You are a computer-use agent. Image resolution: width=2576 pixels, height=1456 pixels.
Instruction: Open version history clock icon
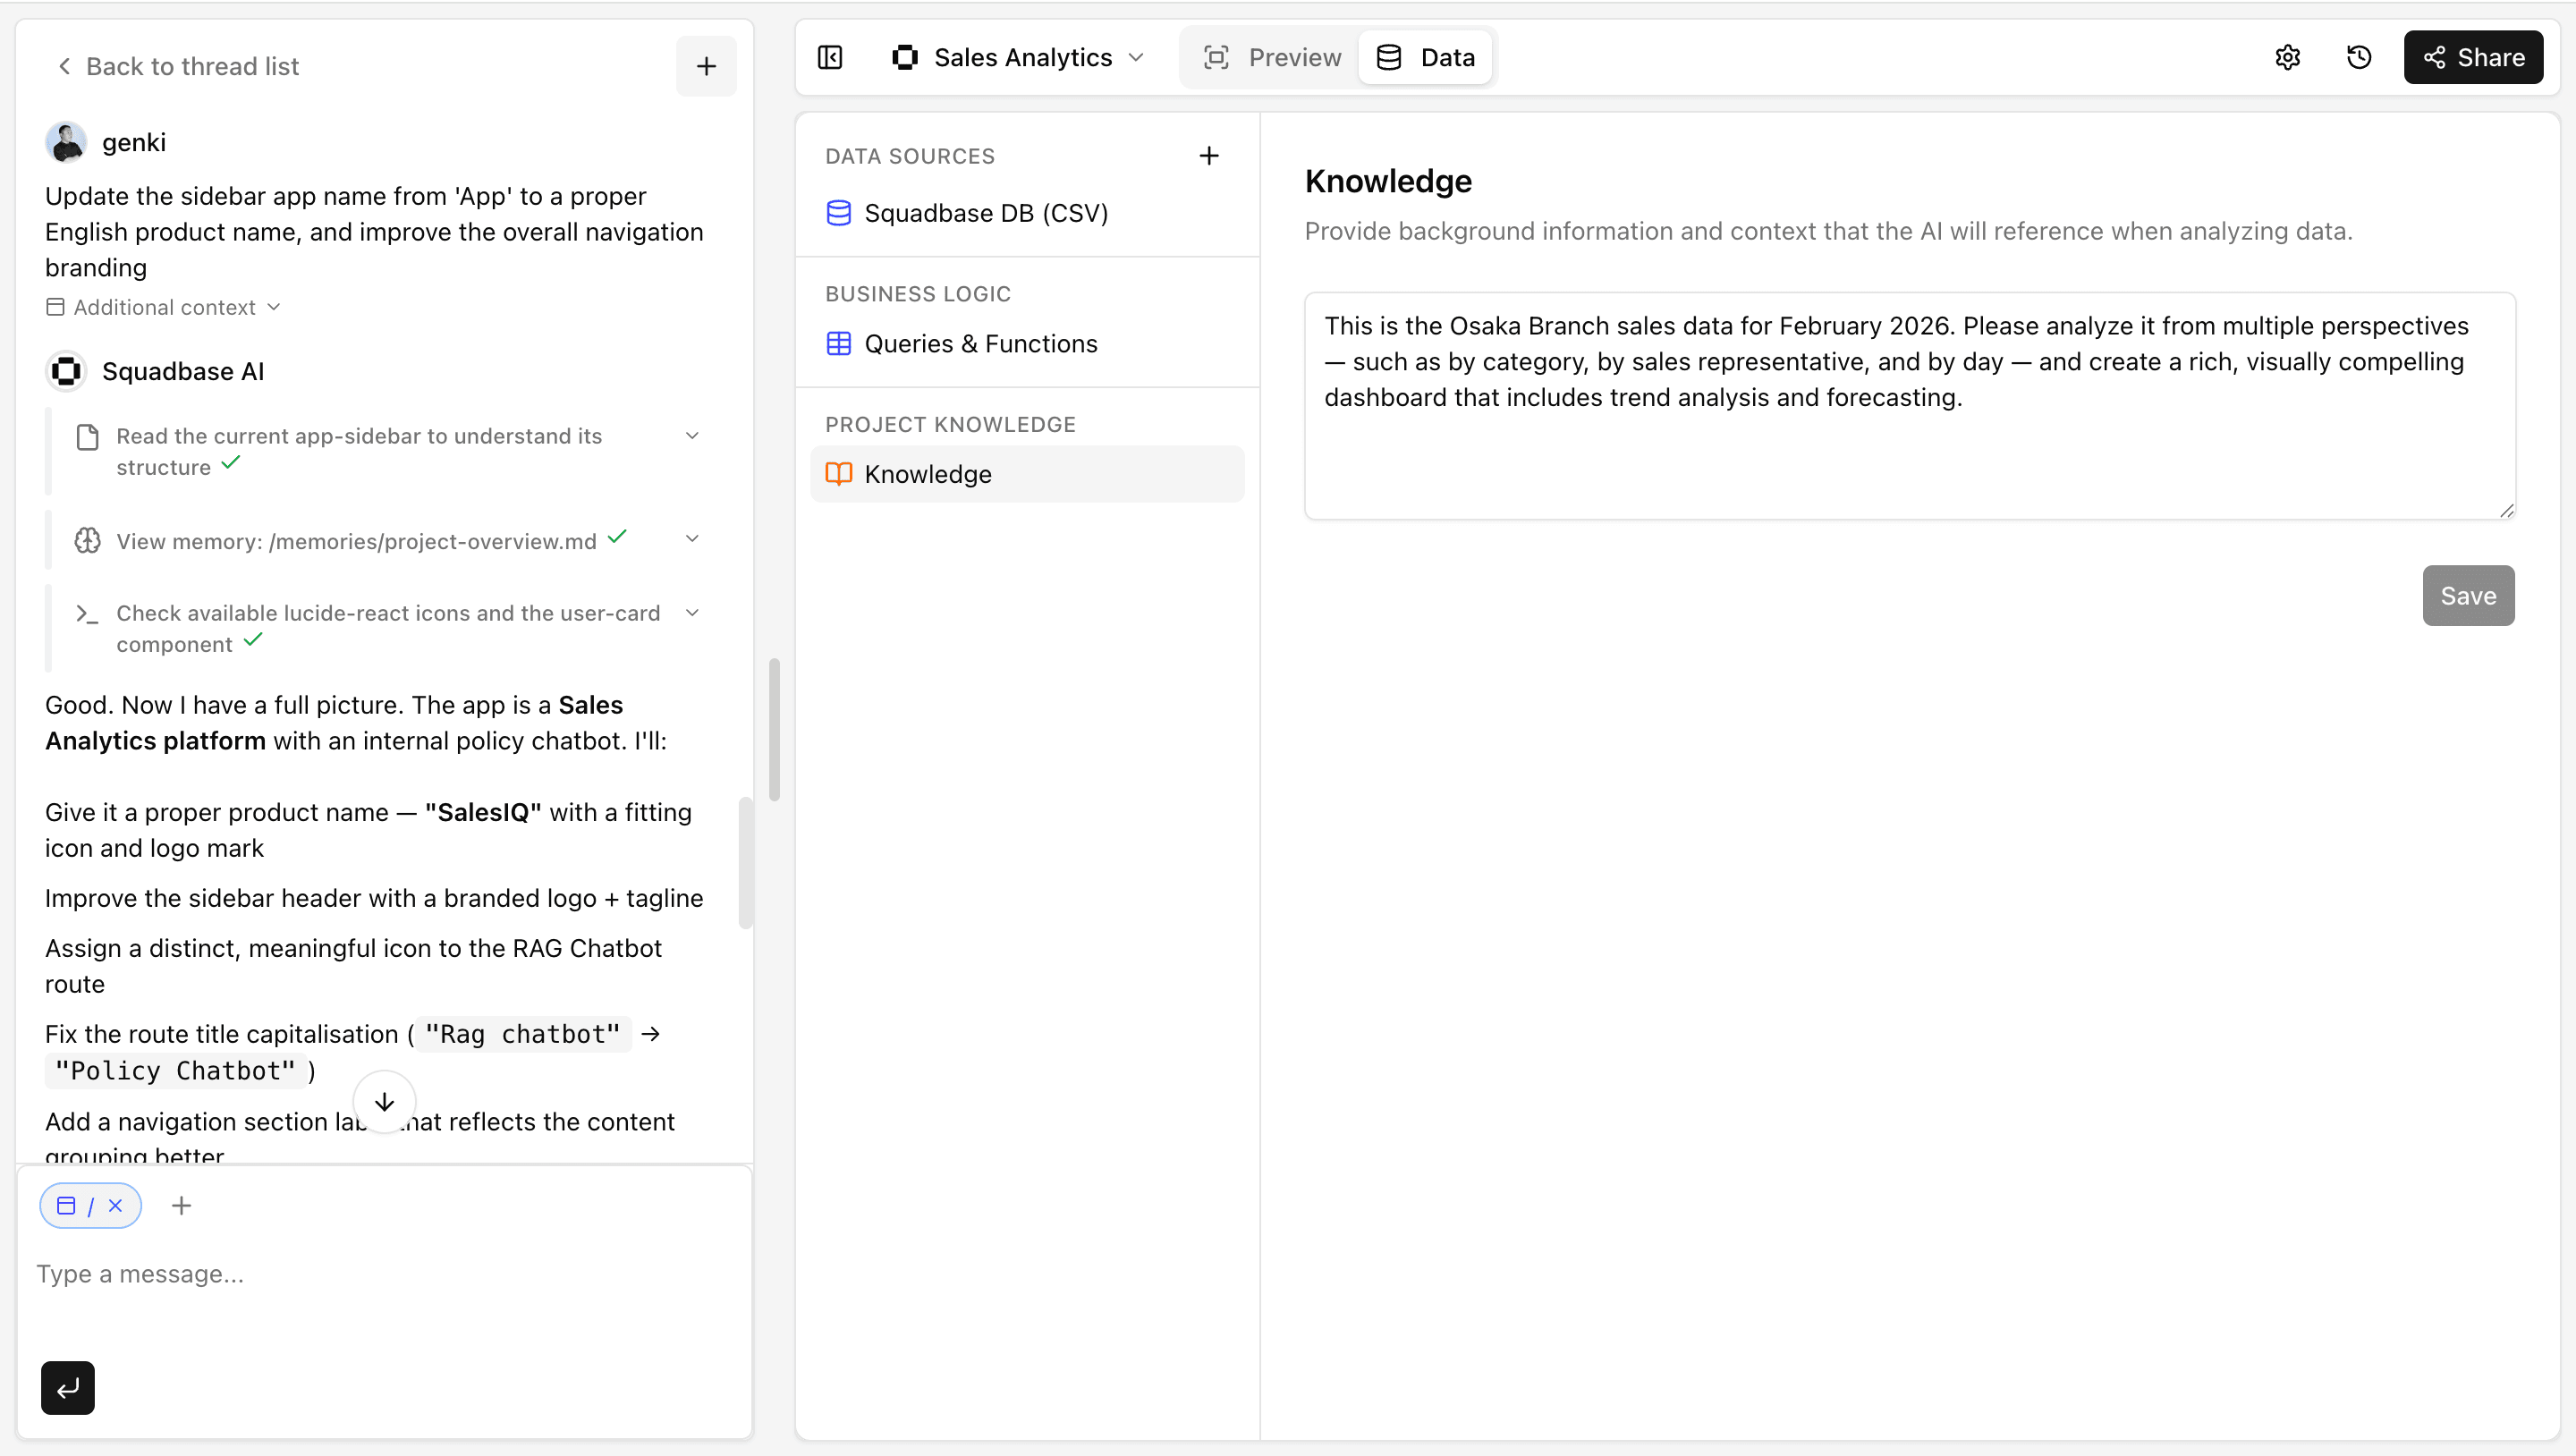(x=2358, y=57)
